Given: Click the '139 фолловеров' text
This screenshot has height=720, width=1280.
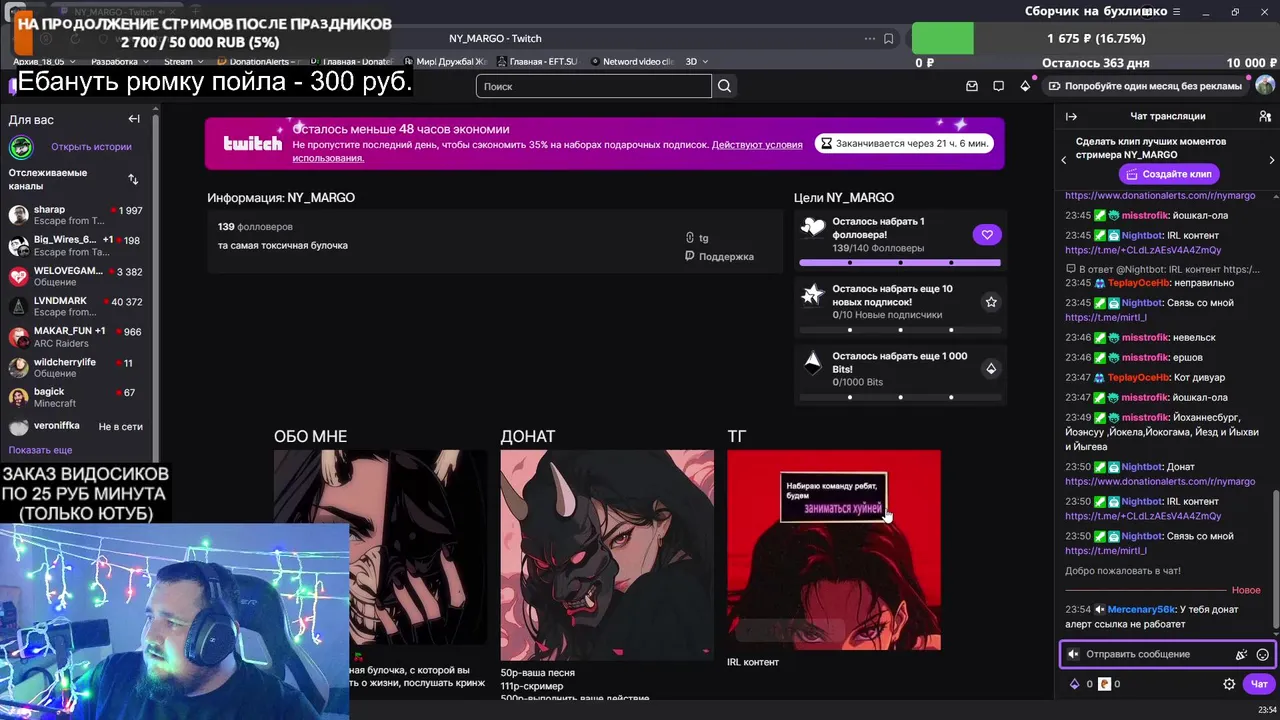Looking at the screenshot, I should point(255,227).
